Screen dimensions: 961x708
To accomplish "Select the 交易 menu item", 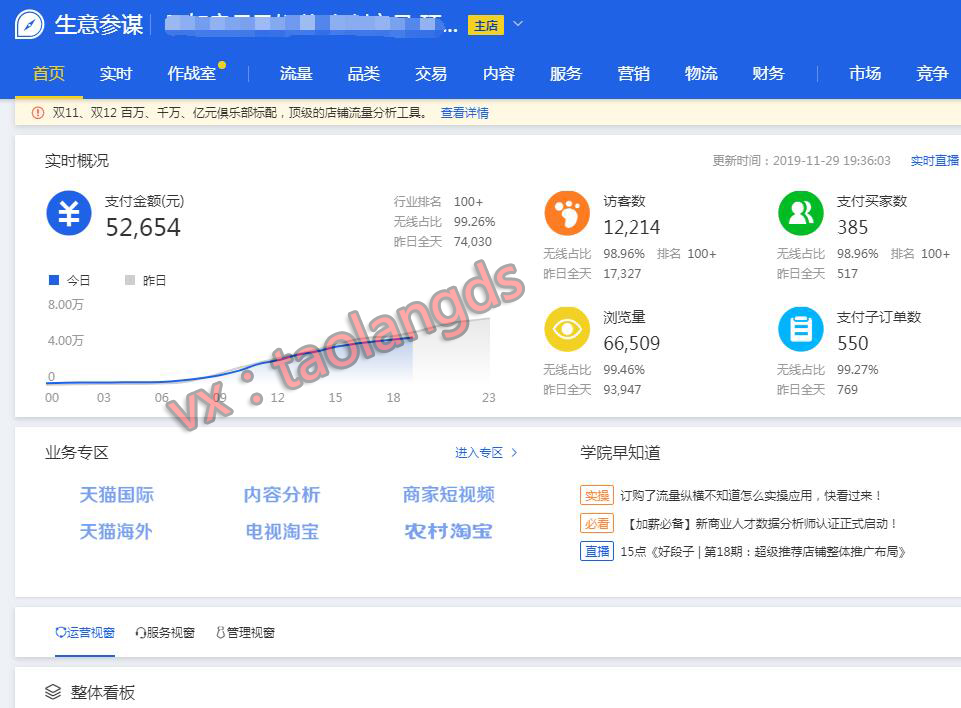I will [431, 74].
